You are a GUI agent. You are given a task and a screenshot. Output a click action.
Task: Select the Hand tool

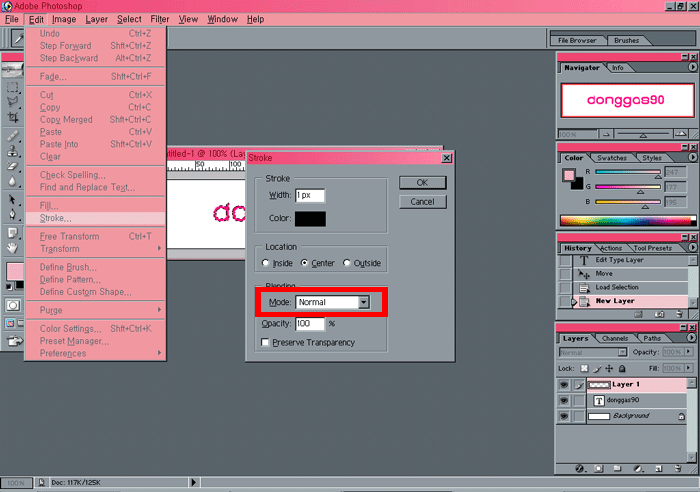[x=12, y=248]
